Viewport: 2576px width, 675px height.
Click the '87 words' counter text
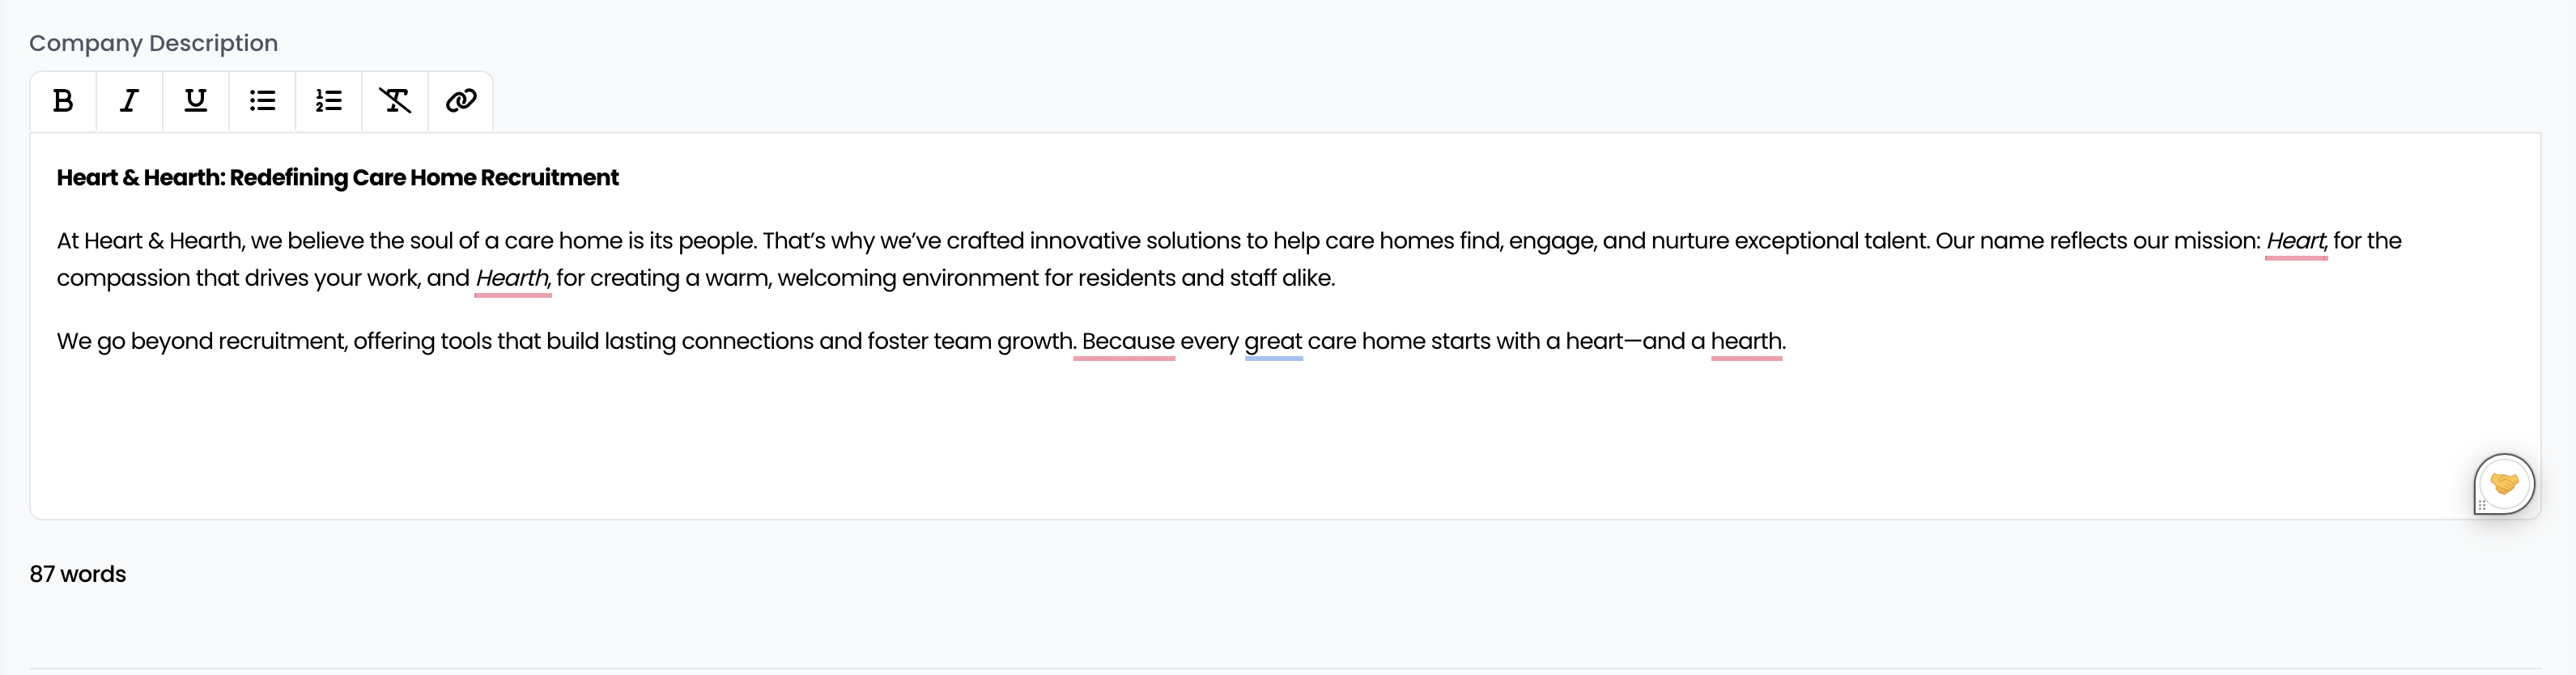click(x=78, y=574)
